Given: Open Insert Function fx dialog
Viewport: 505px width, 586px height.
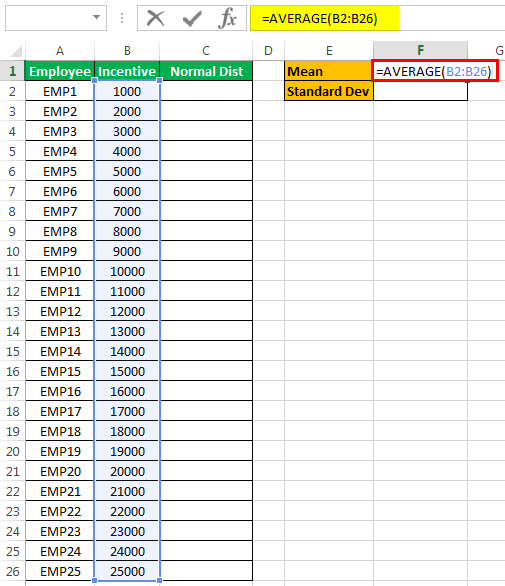Looking at the screenshot, I should tap(227, 18).
